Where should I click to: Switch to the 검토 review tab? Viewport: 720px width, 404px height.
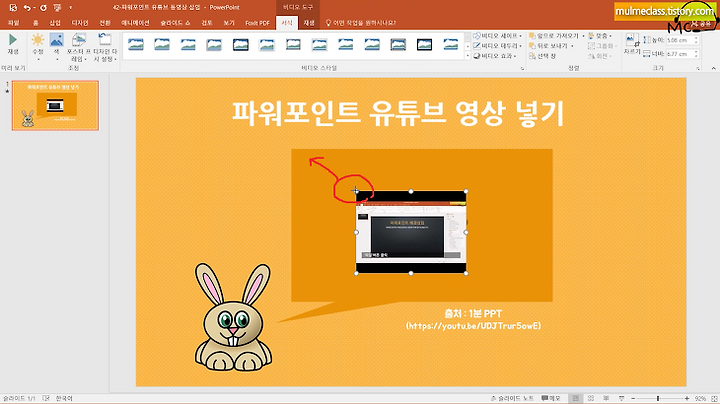coord(207,23)
